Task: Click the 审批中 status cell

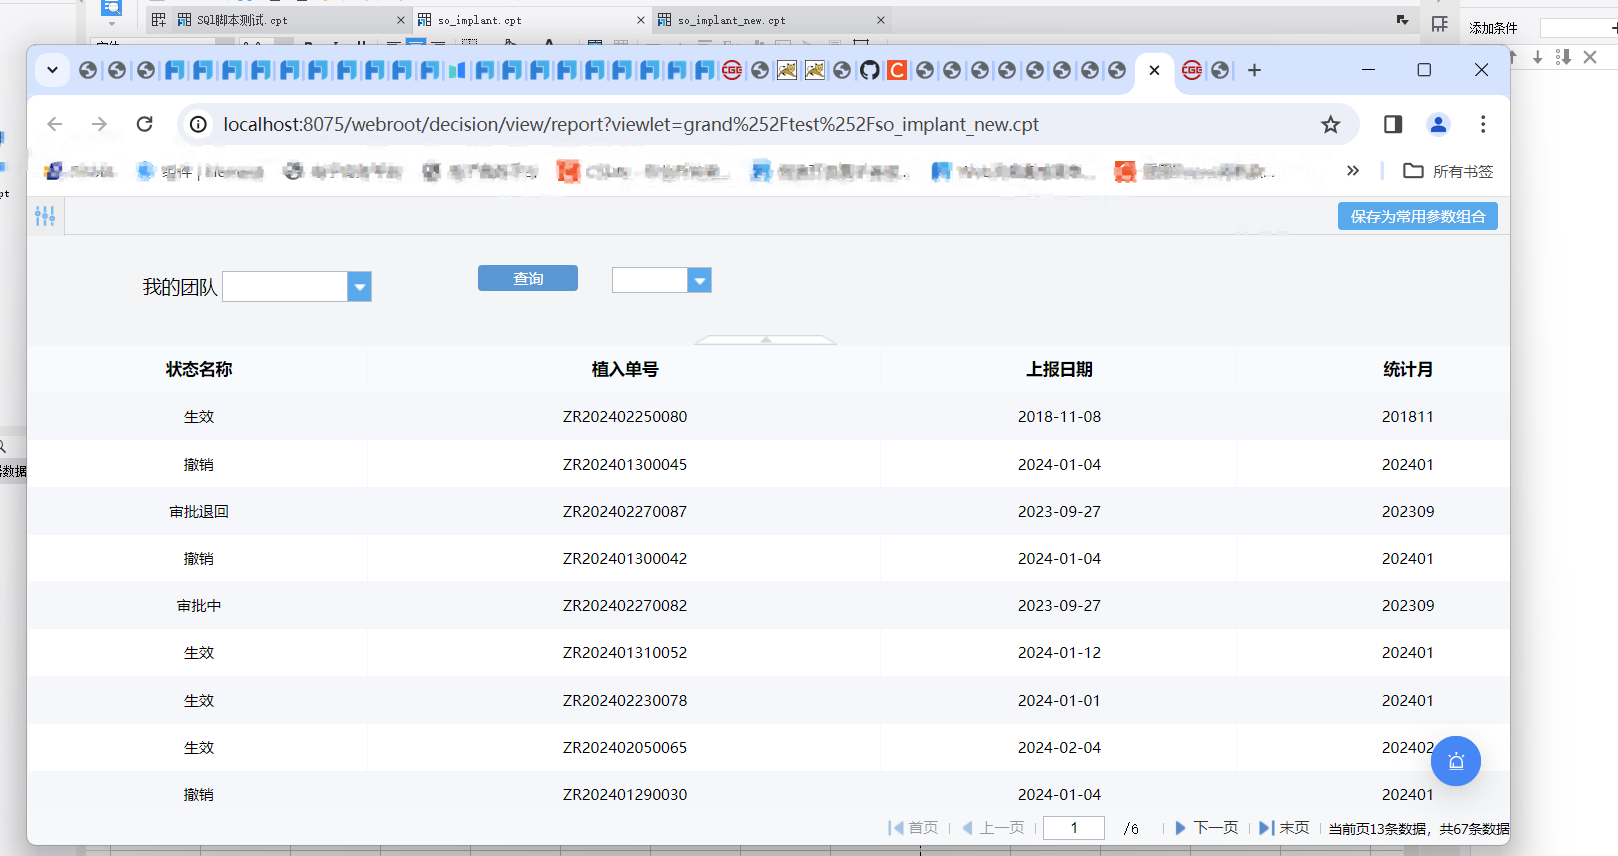Action: (x=199, y=605)
